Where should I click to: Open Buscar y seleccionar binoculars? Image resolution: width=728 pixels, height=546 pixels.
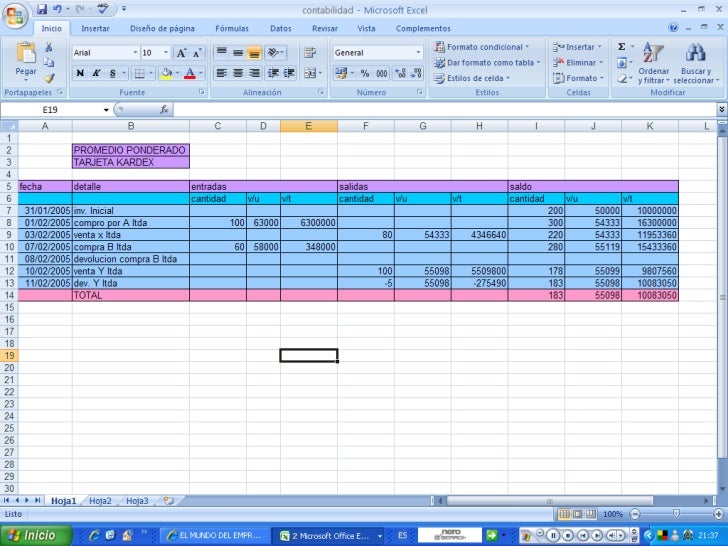click(x=696, y=64)
